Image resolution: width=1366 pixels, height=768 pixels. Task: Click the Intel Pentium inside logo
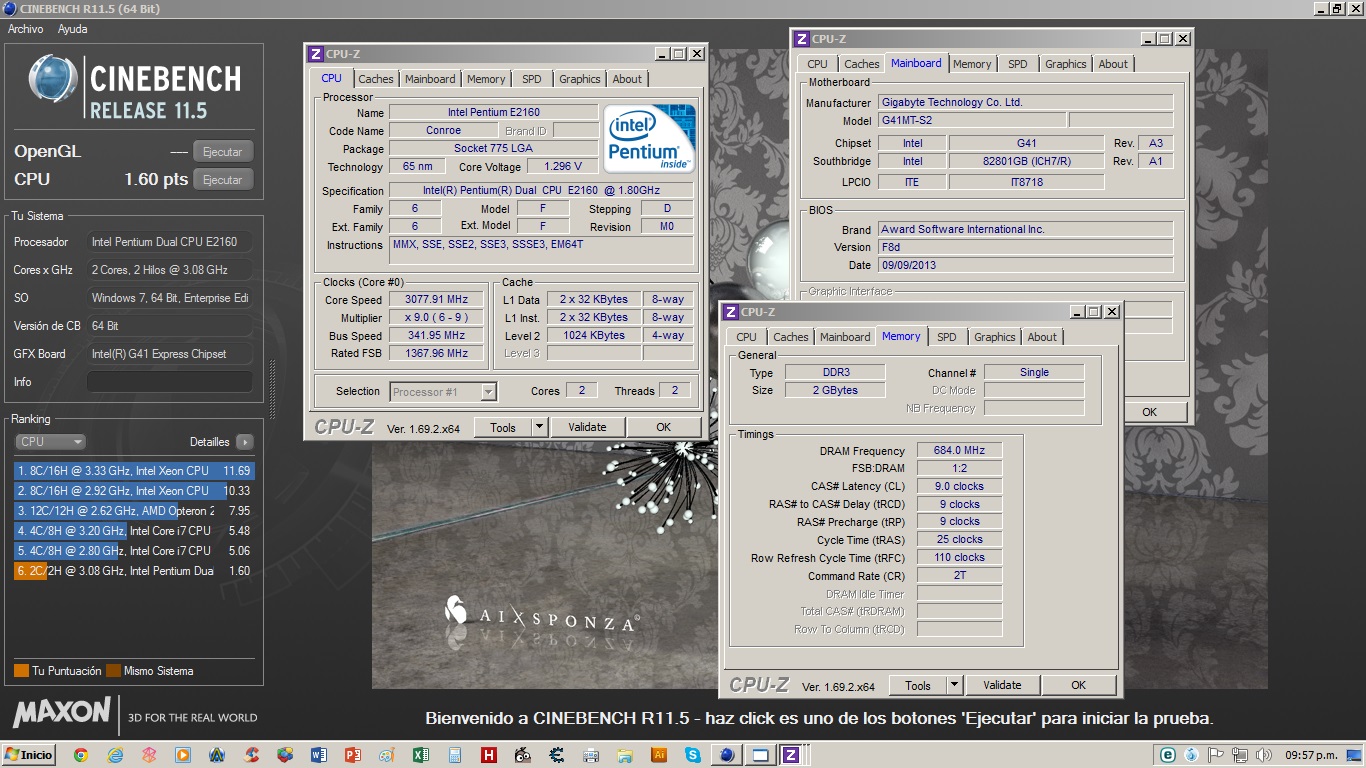coord(650,138)
